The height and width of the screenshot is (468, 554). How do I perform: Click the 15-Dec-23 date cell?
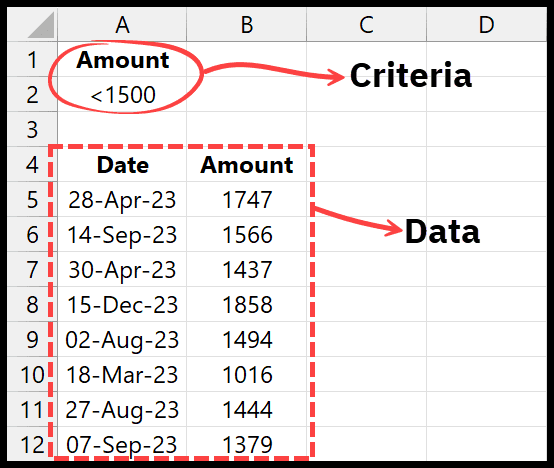tap(122, 304)
